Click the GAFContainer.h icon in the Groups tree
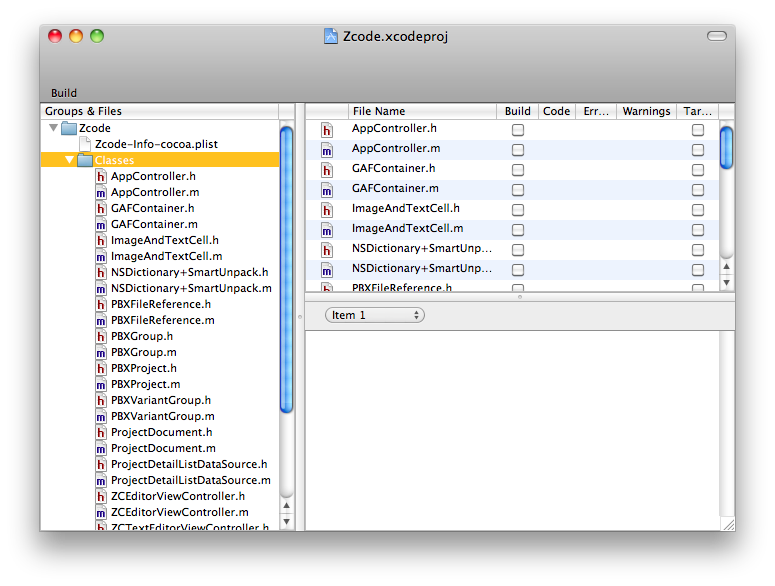The height and width of the screenshot is (586, 775). coord(101,209)
